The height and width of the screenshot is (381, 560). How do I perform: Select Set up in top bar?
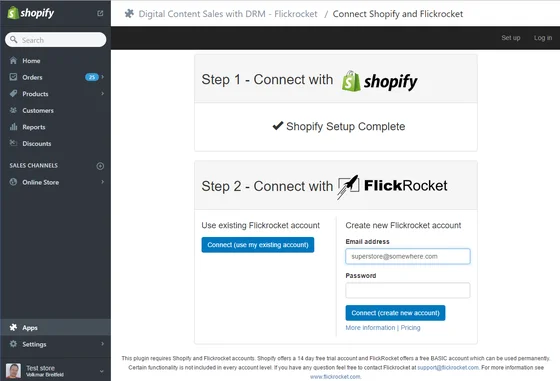click(510, 38)
